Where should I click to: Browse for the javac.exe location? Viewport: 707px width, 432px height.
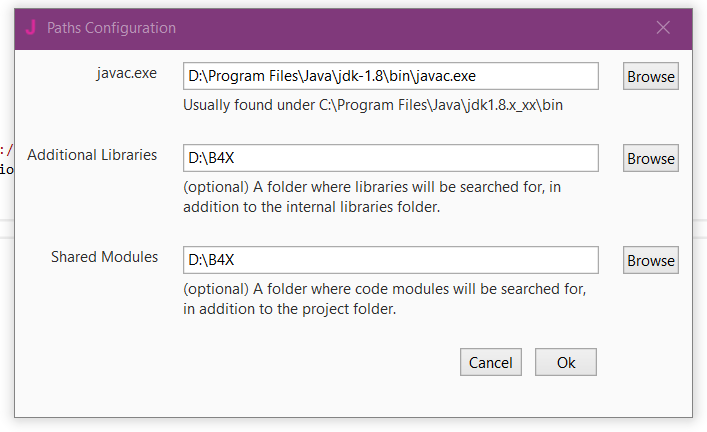[650, 76]
